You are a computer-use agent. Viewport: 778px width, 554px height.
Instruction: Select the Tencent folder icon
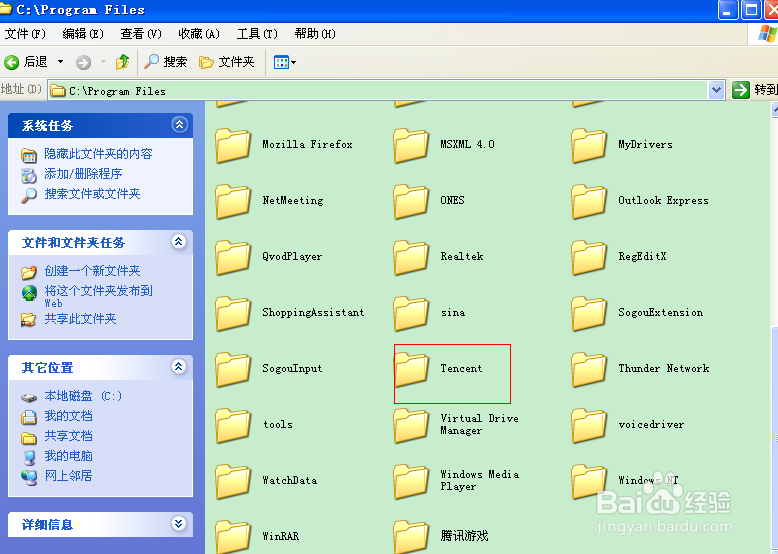pos(411,369)
